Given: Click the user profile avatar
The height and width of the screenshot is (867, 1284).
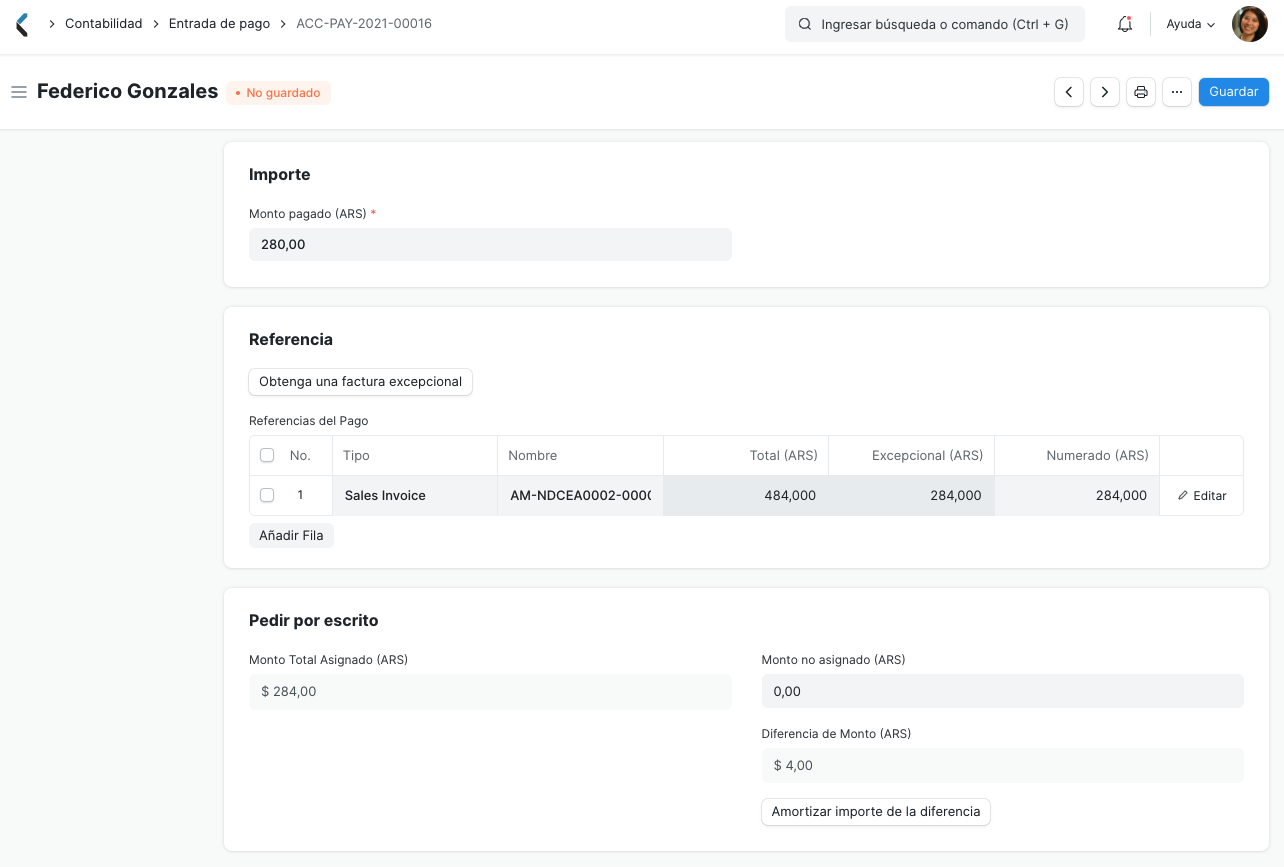Looking at the screenshot, I should (1249, 24).
